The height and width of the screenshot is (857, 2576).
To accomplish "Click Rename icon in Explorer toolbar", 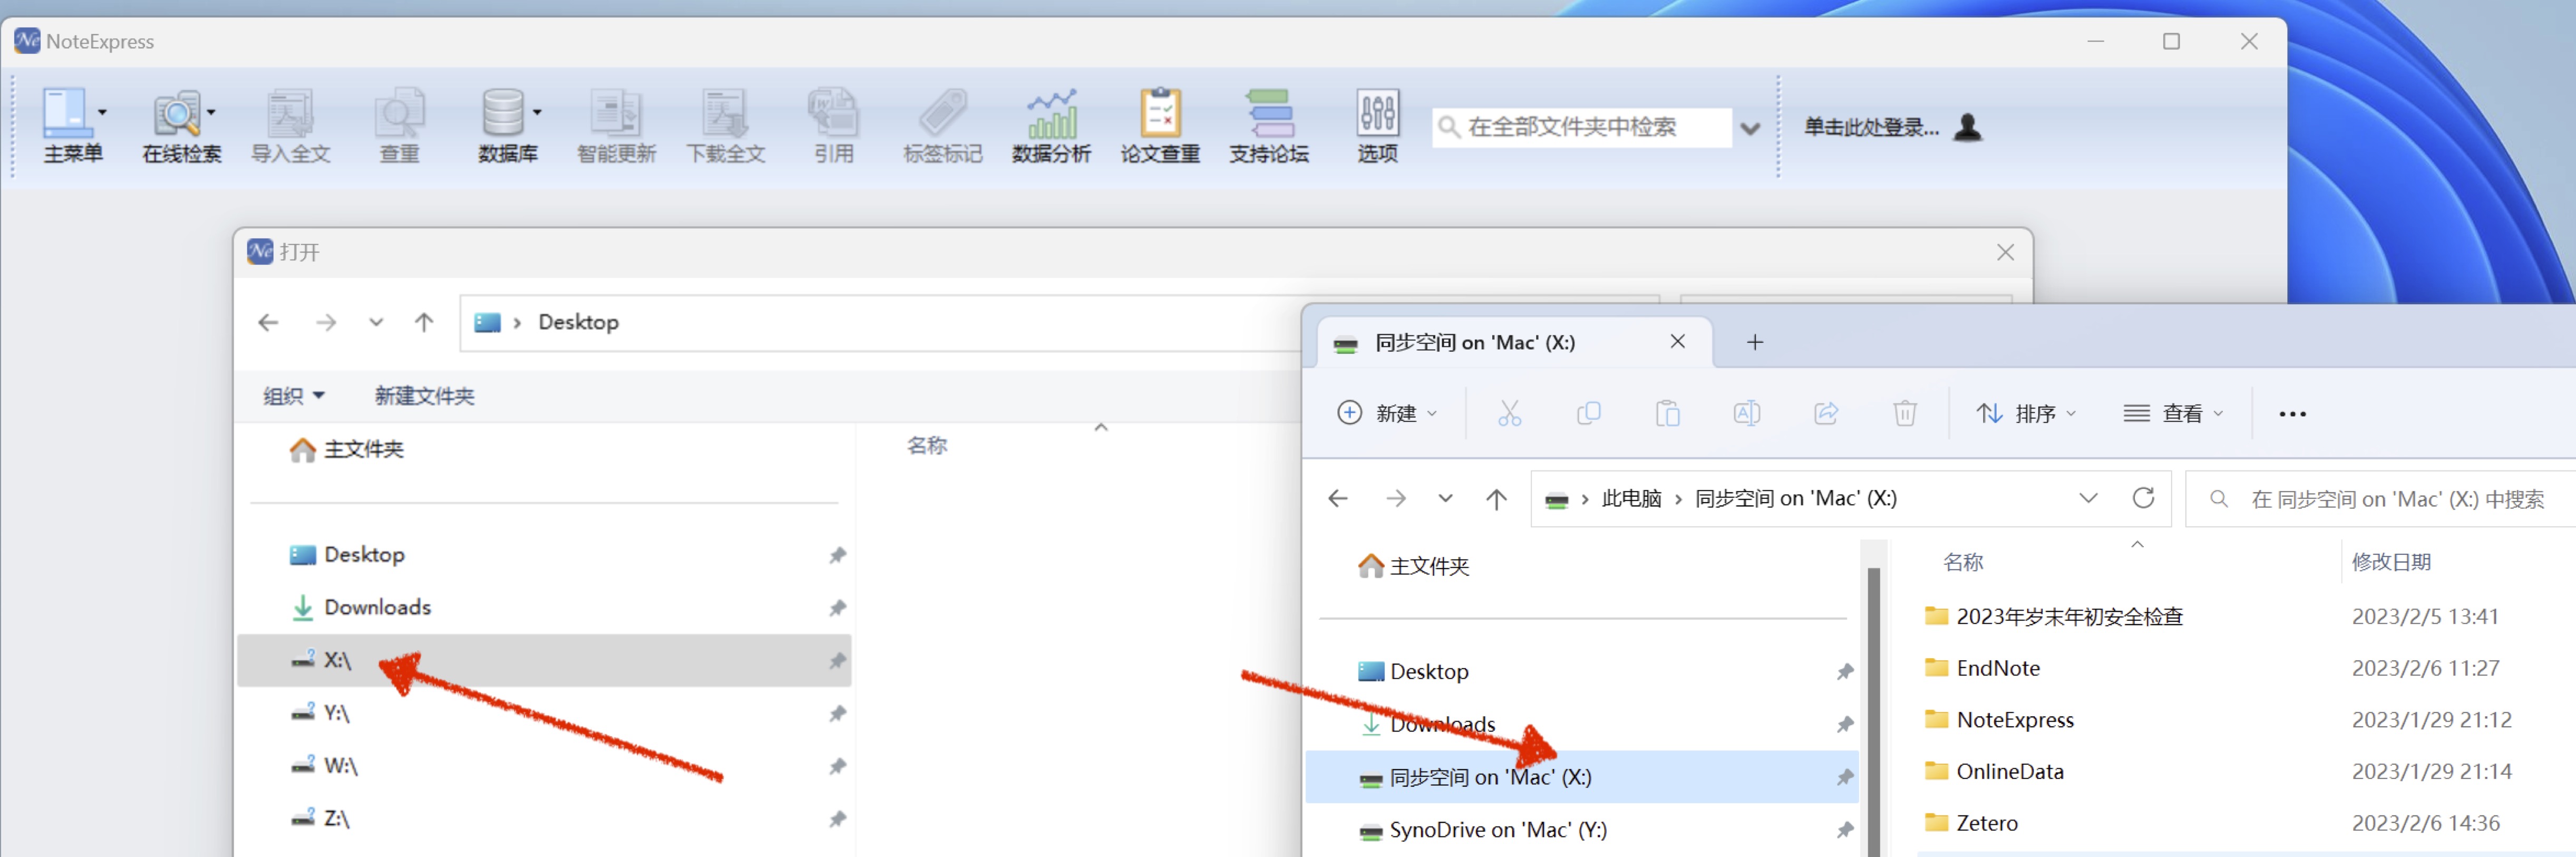I will [1746, 413].
